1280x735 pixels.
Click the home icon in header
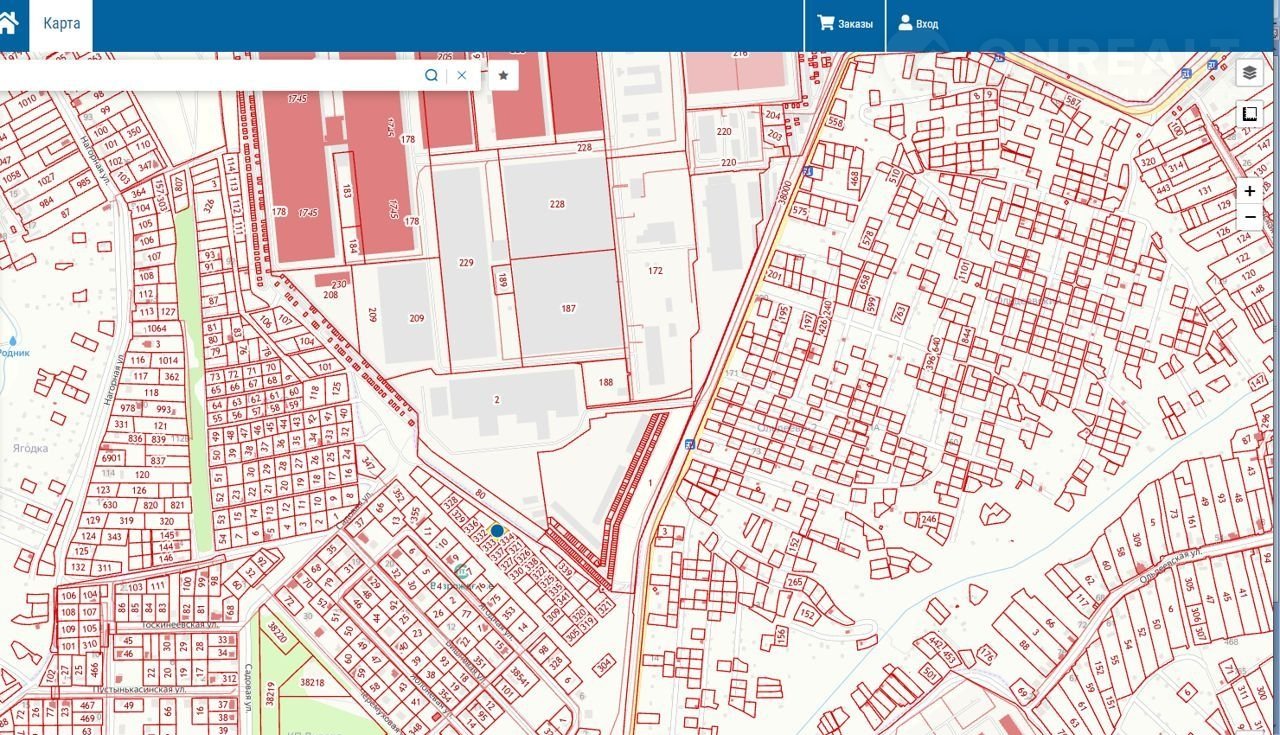click(8, 24)
